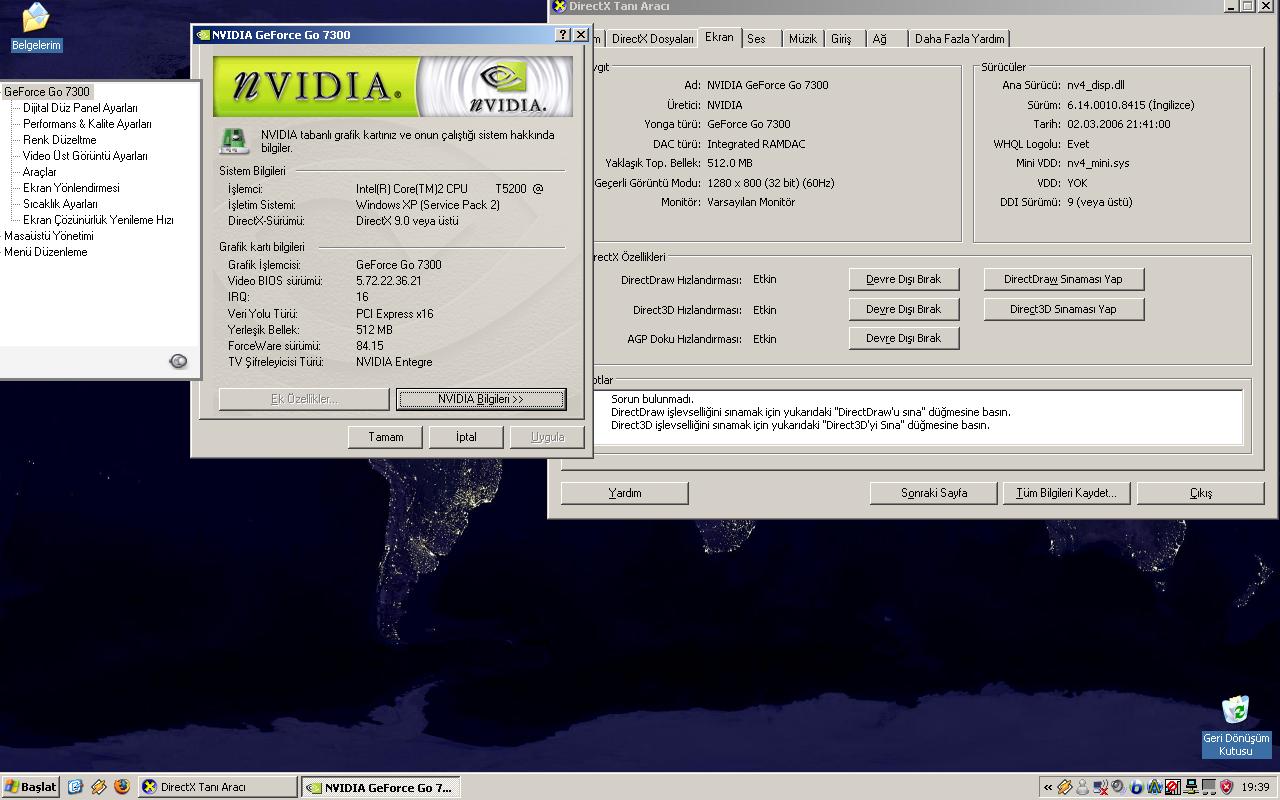
Task: Click the speaker volume icon in tray
Action: click(1118, 787)
